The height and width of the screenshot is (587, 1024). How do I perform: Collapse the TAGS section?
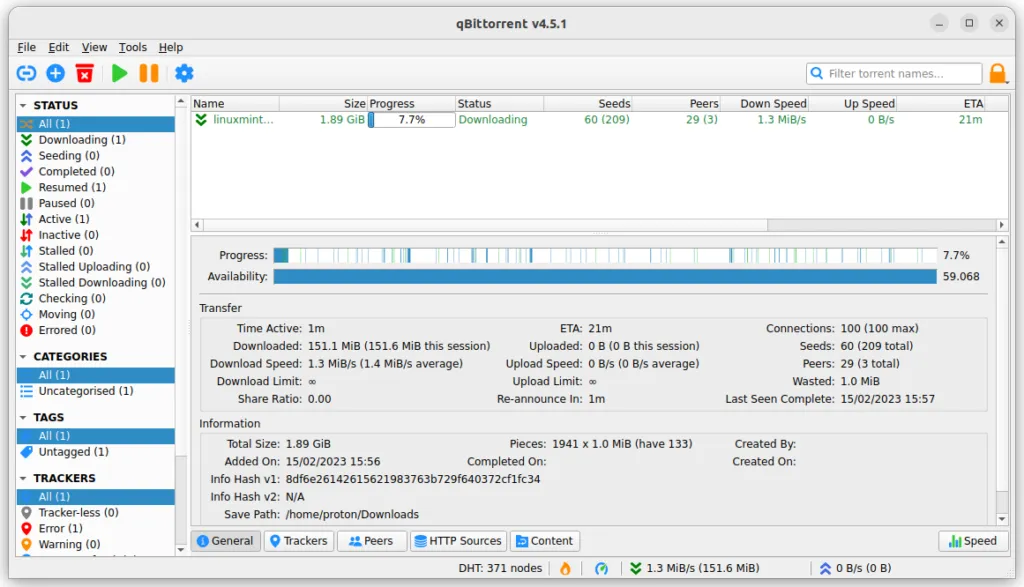click(23, 417)
